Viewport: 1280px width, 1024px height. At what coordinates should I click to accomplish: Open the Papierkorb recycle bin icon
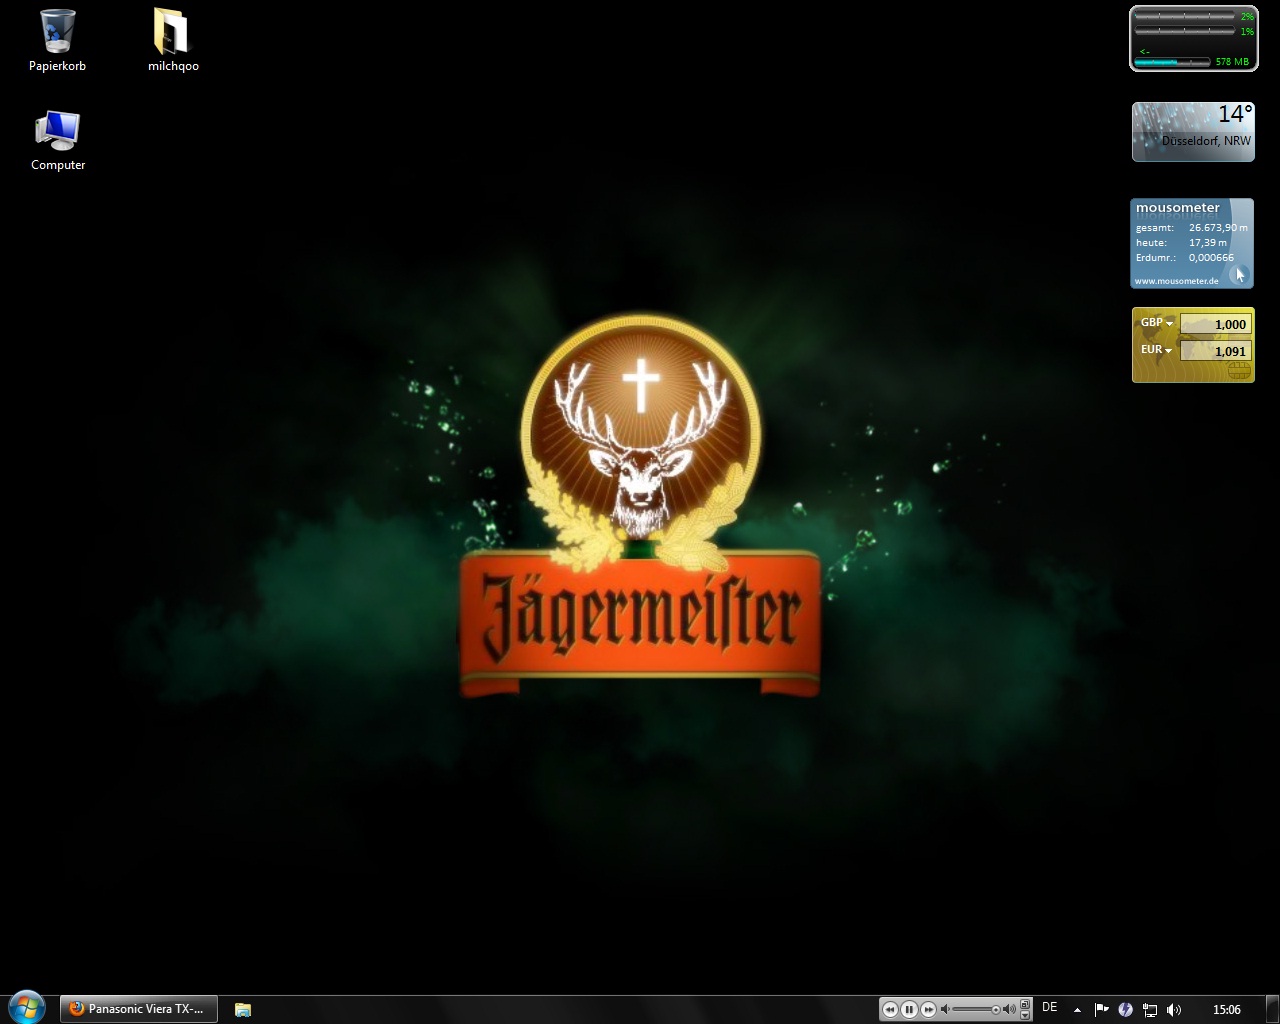point(57,40)
